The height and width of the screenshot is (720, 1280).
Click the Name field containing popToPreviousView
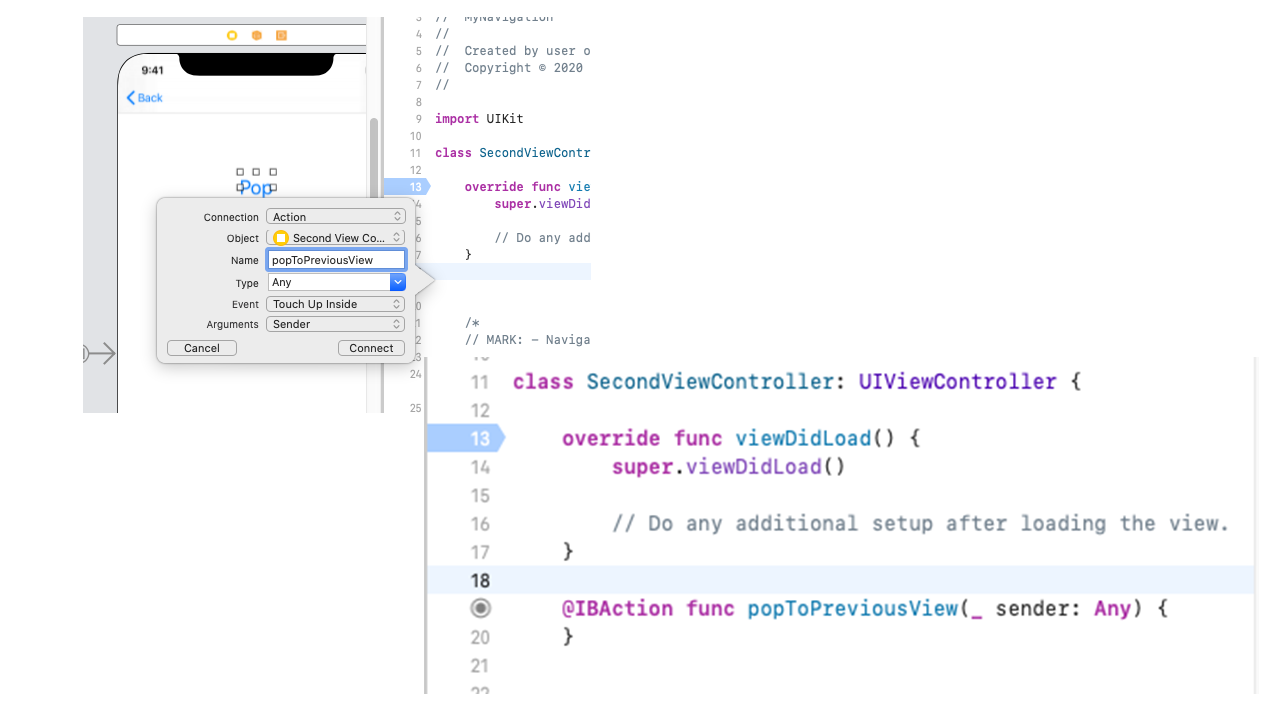coord(335,260)
